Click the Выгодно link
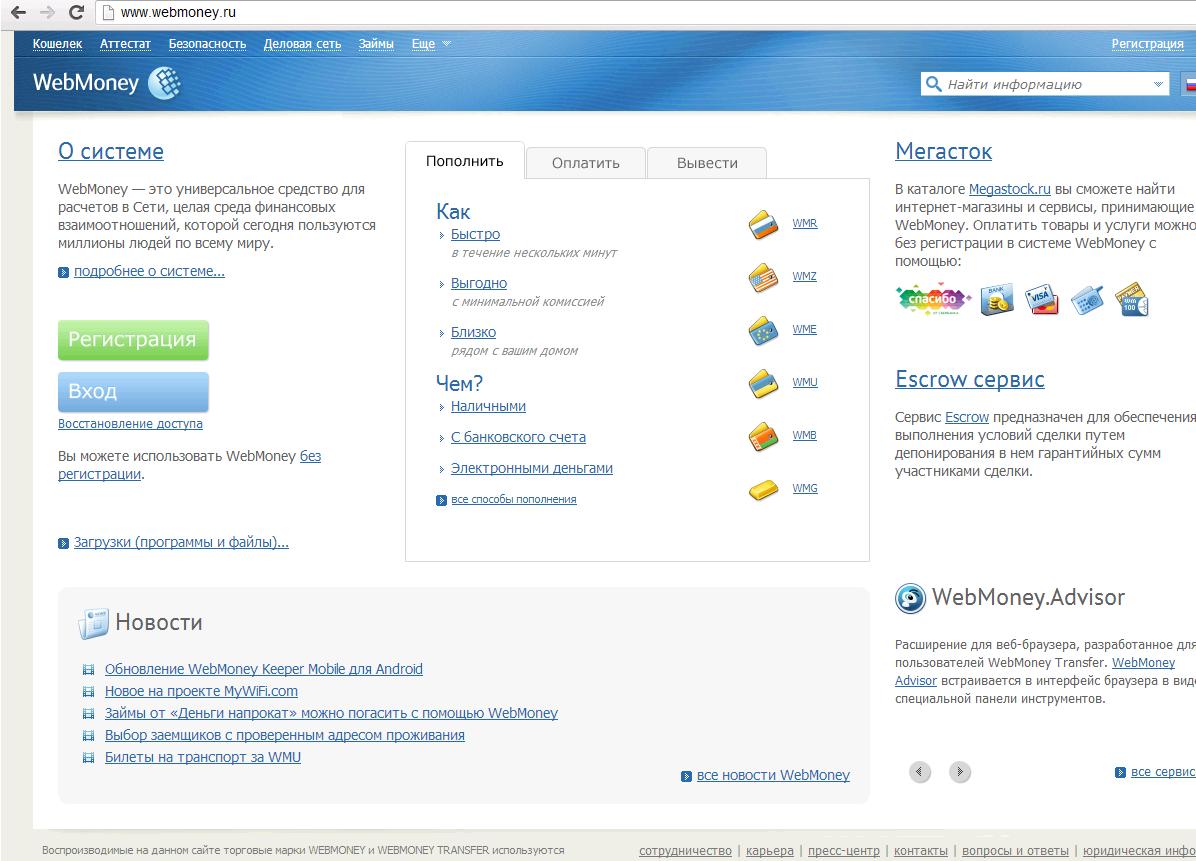Viewport: 1196px width, 861px height. pos(479,283)
